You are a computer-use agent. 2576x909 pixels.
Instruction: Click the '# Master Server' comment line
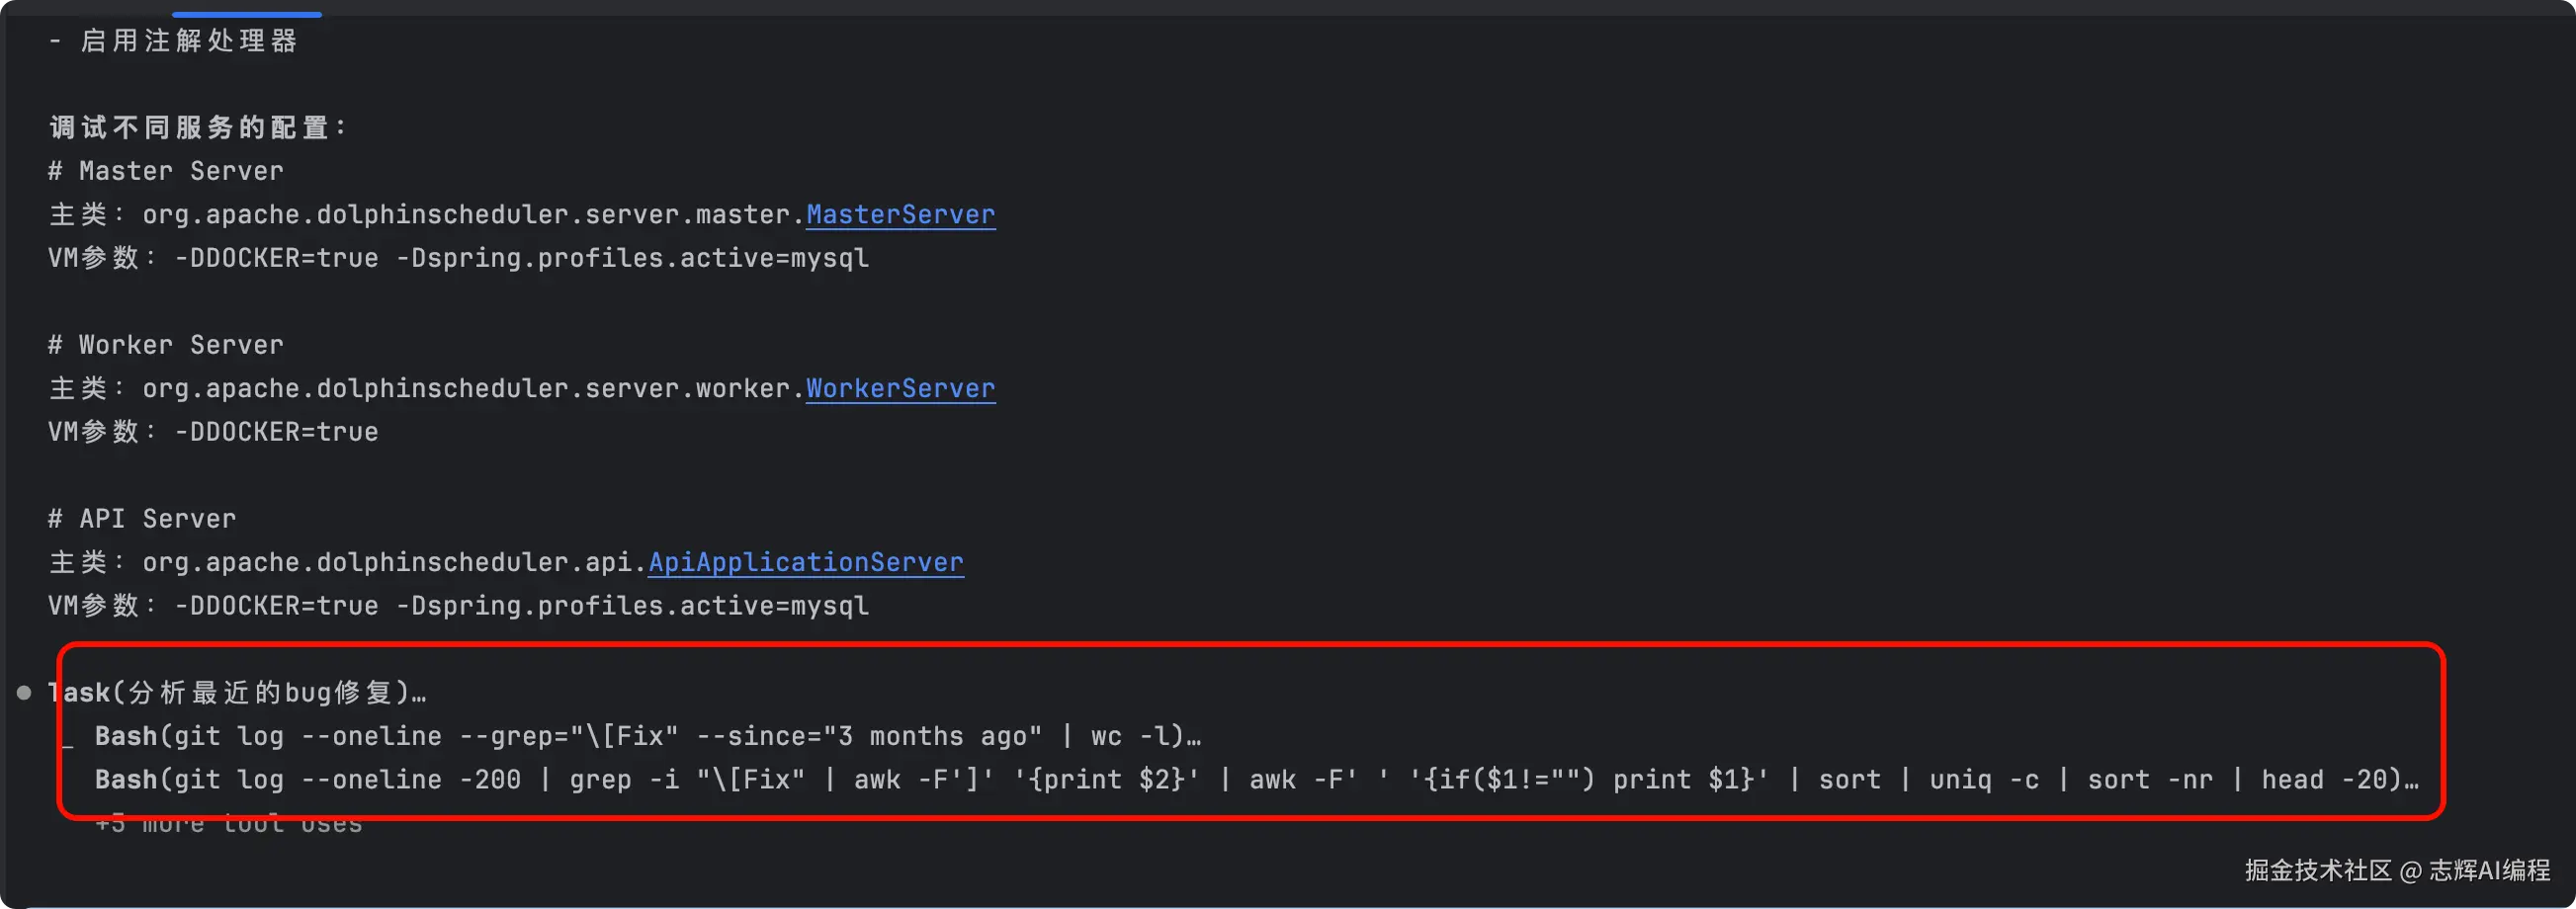click(x=166, y=172)
